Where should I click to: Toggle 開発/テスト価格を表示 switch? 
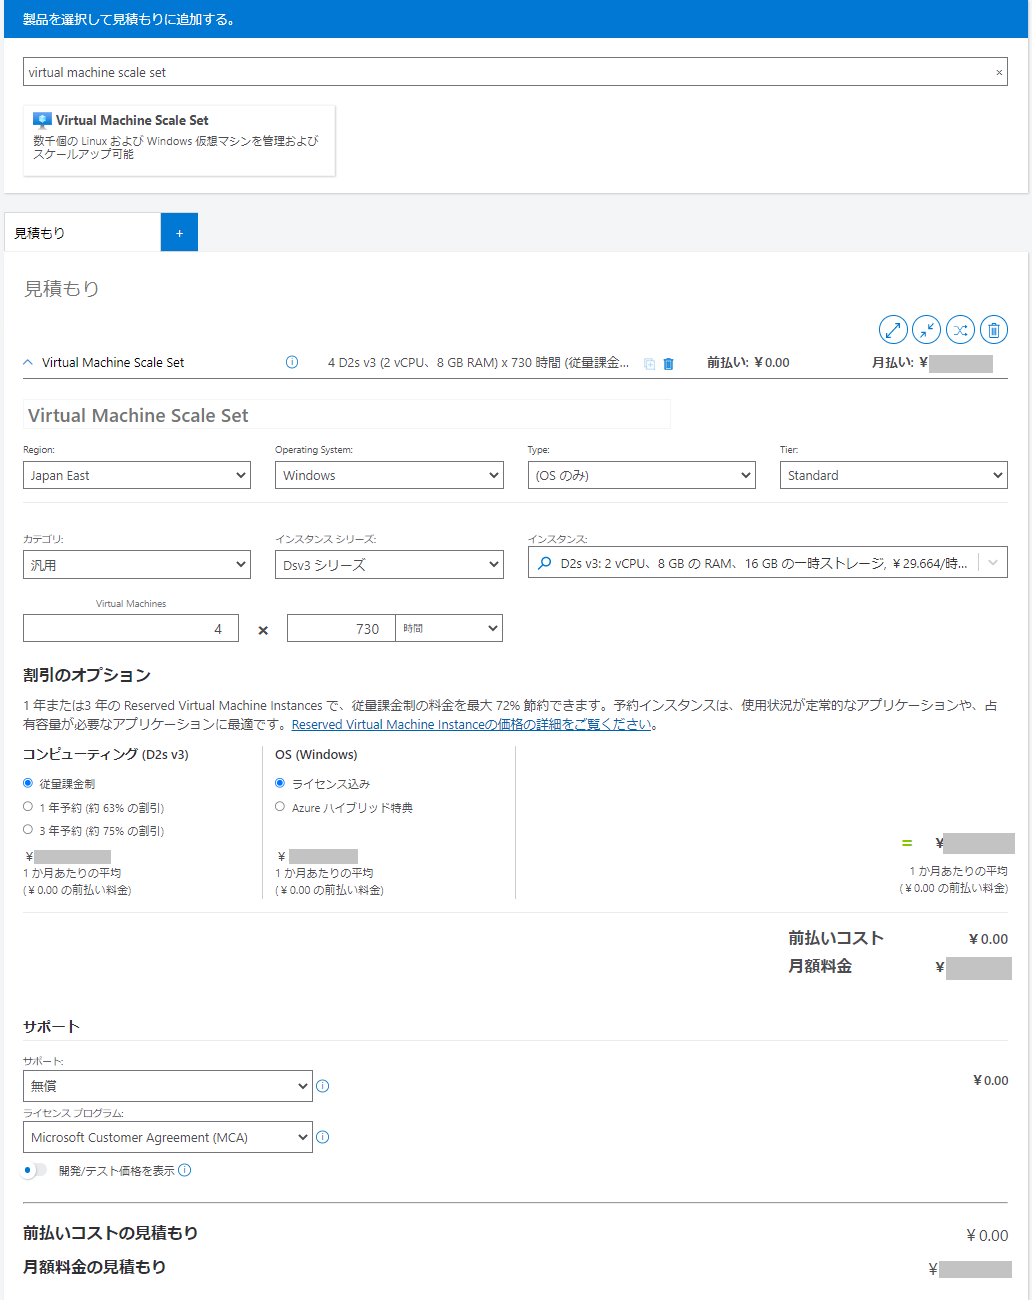(x=34, y=1170)
